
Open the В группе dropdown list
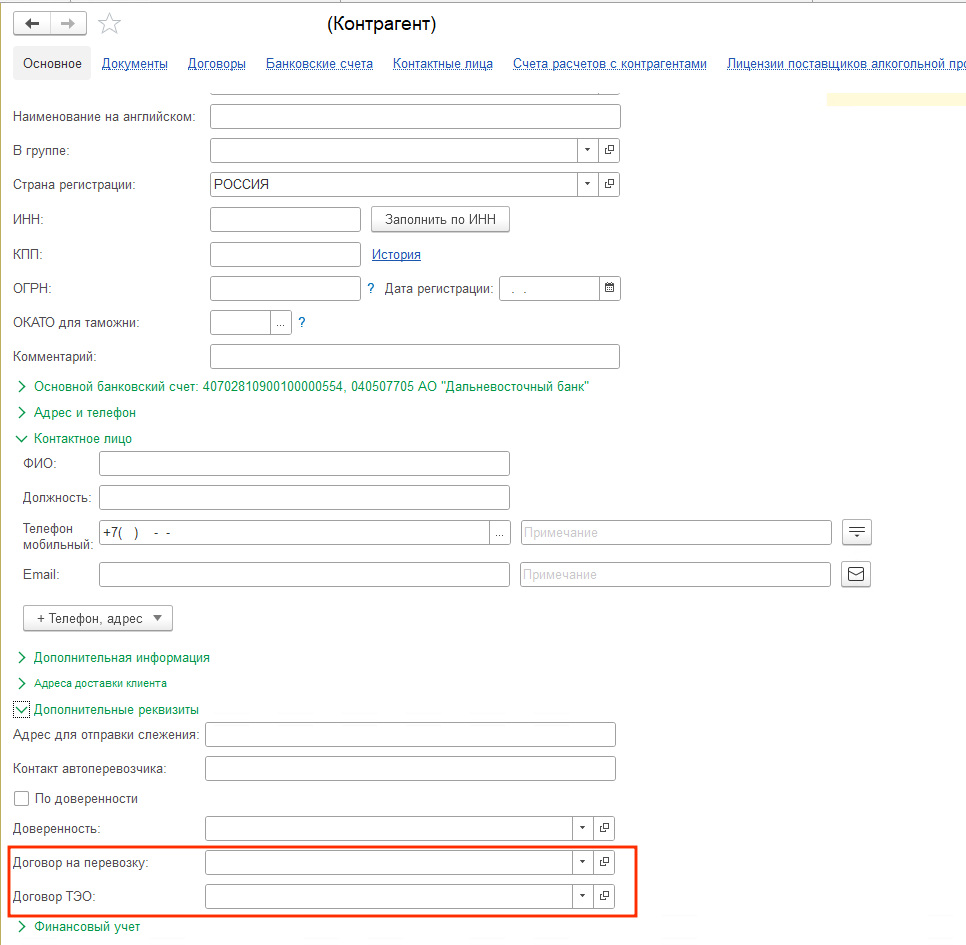click(x=588, y=150)
